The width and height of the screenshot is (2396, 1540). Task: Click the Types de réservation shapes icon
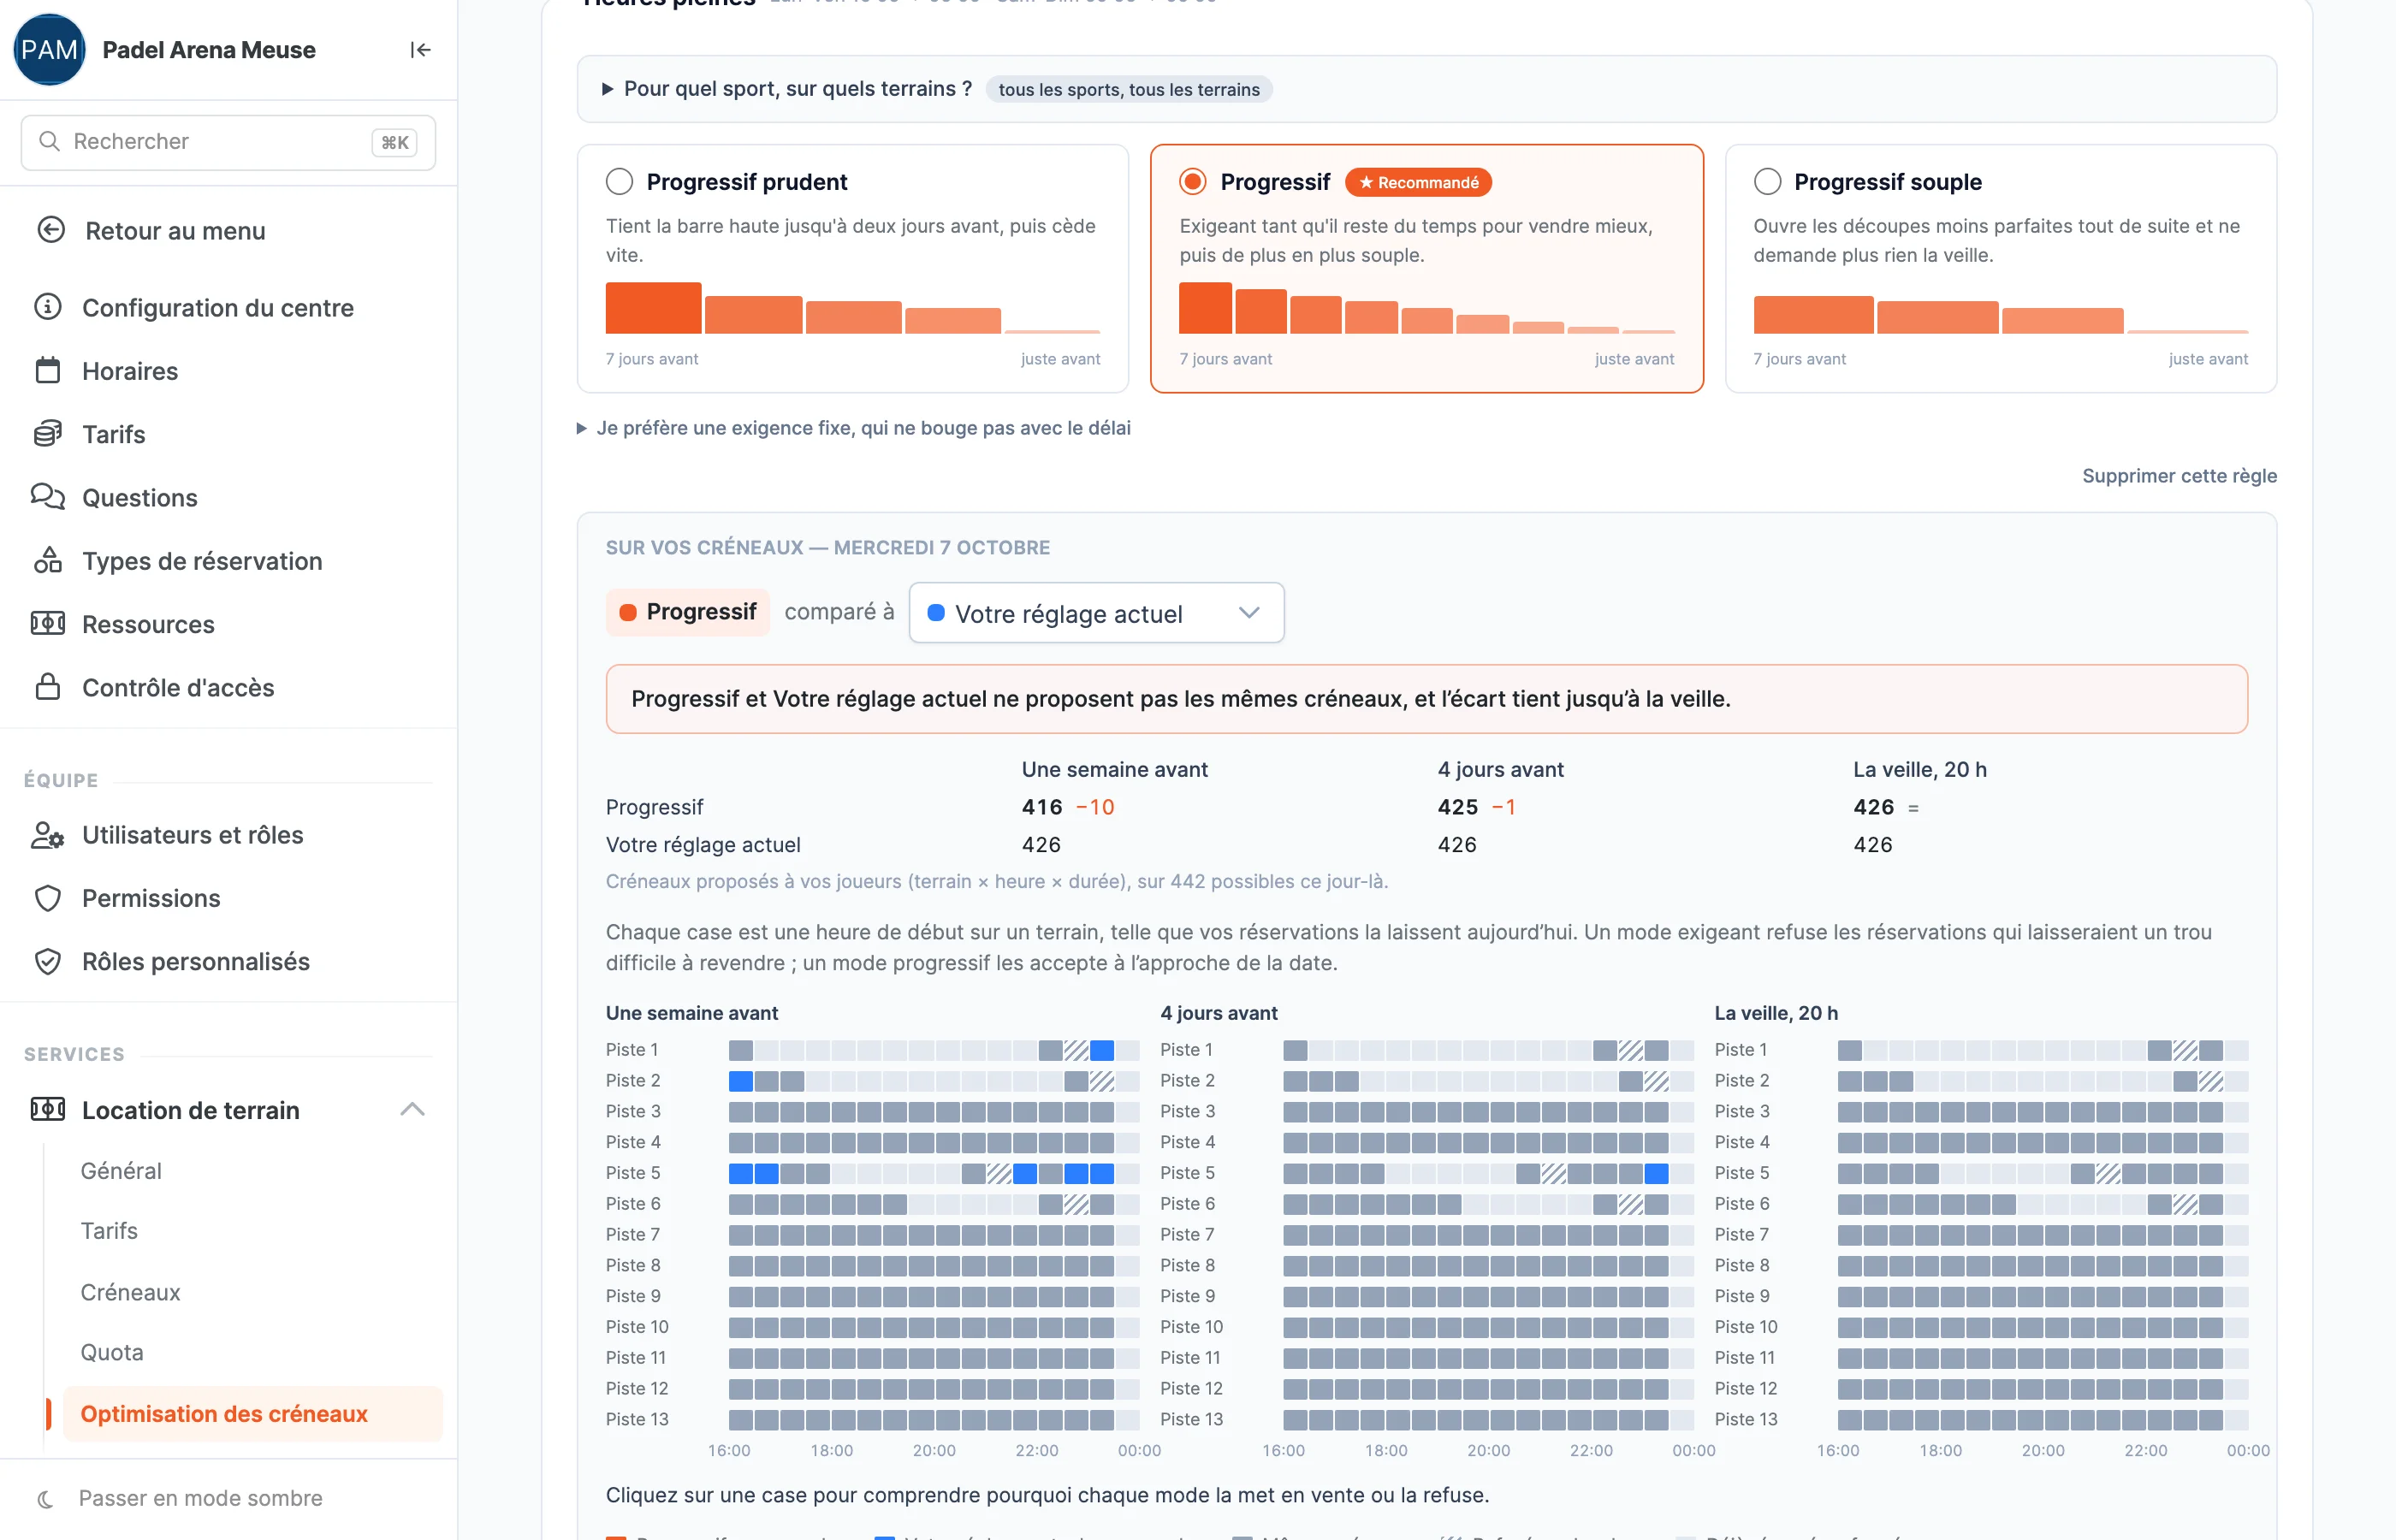pos(48,560)
